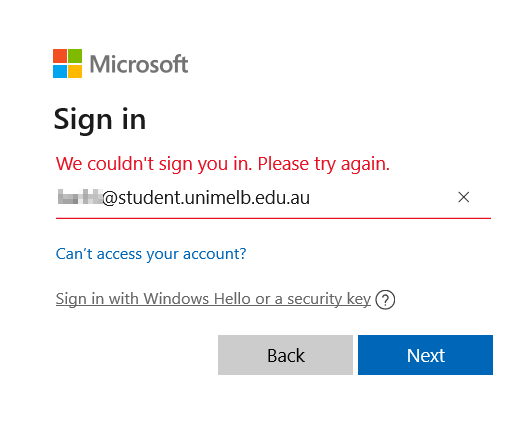Click the empty area right of the email text
532x427 pixels.
tap(383, 197)
